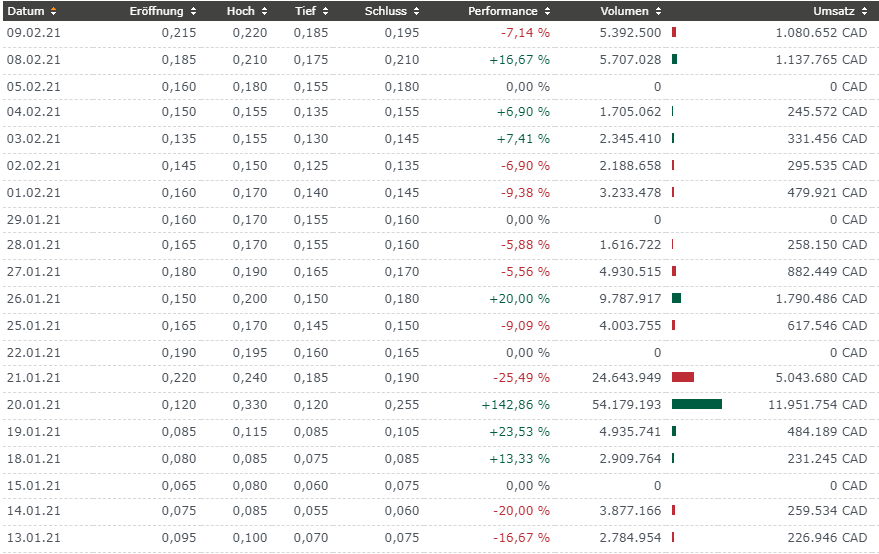Click the sort arrows beside Datum

53,11
